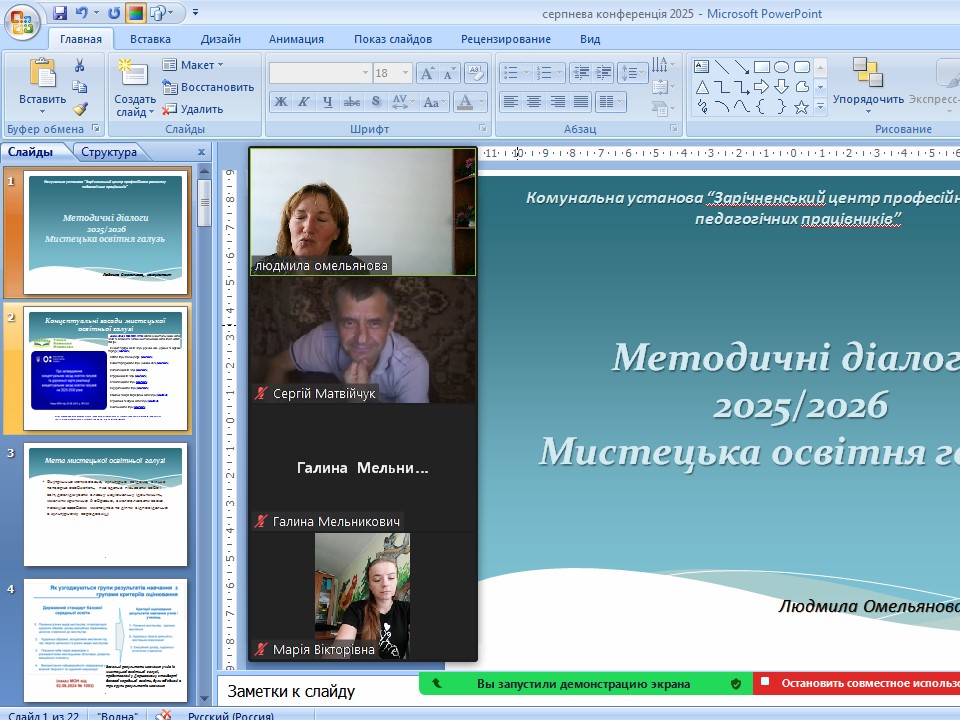Screen dimensions: 960x720
Task: Increase font size with the large A
Action: (427, 73)
